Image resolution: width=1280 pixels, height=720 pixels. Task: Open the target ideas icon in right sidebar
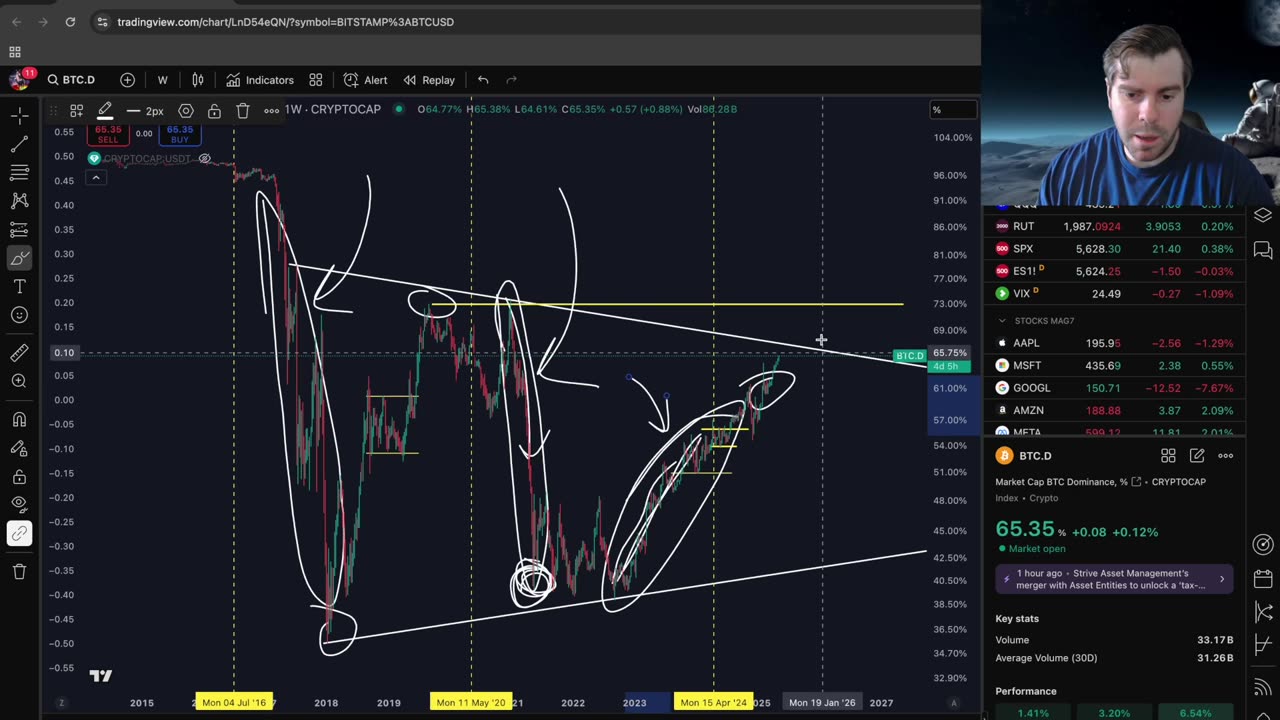click(1263, 545)
